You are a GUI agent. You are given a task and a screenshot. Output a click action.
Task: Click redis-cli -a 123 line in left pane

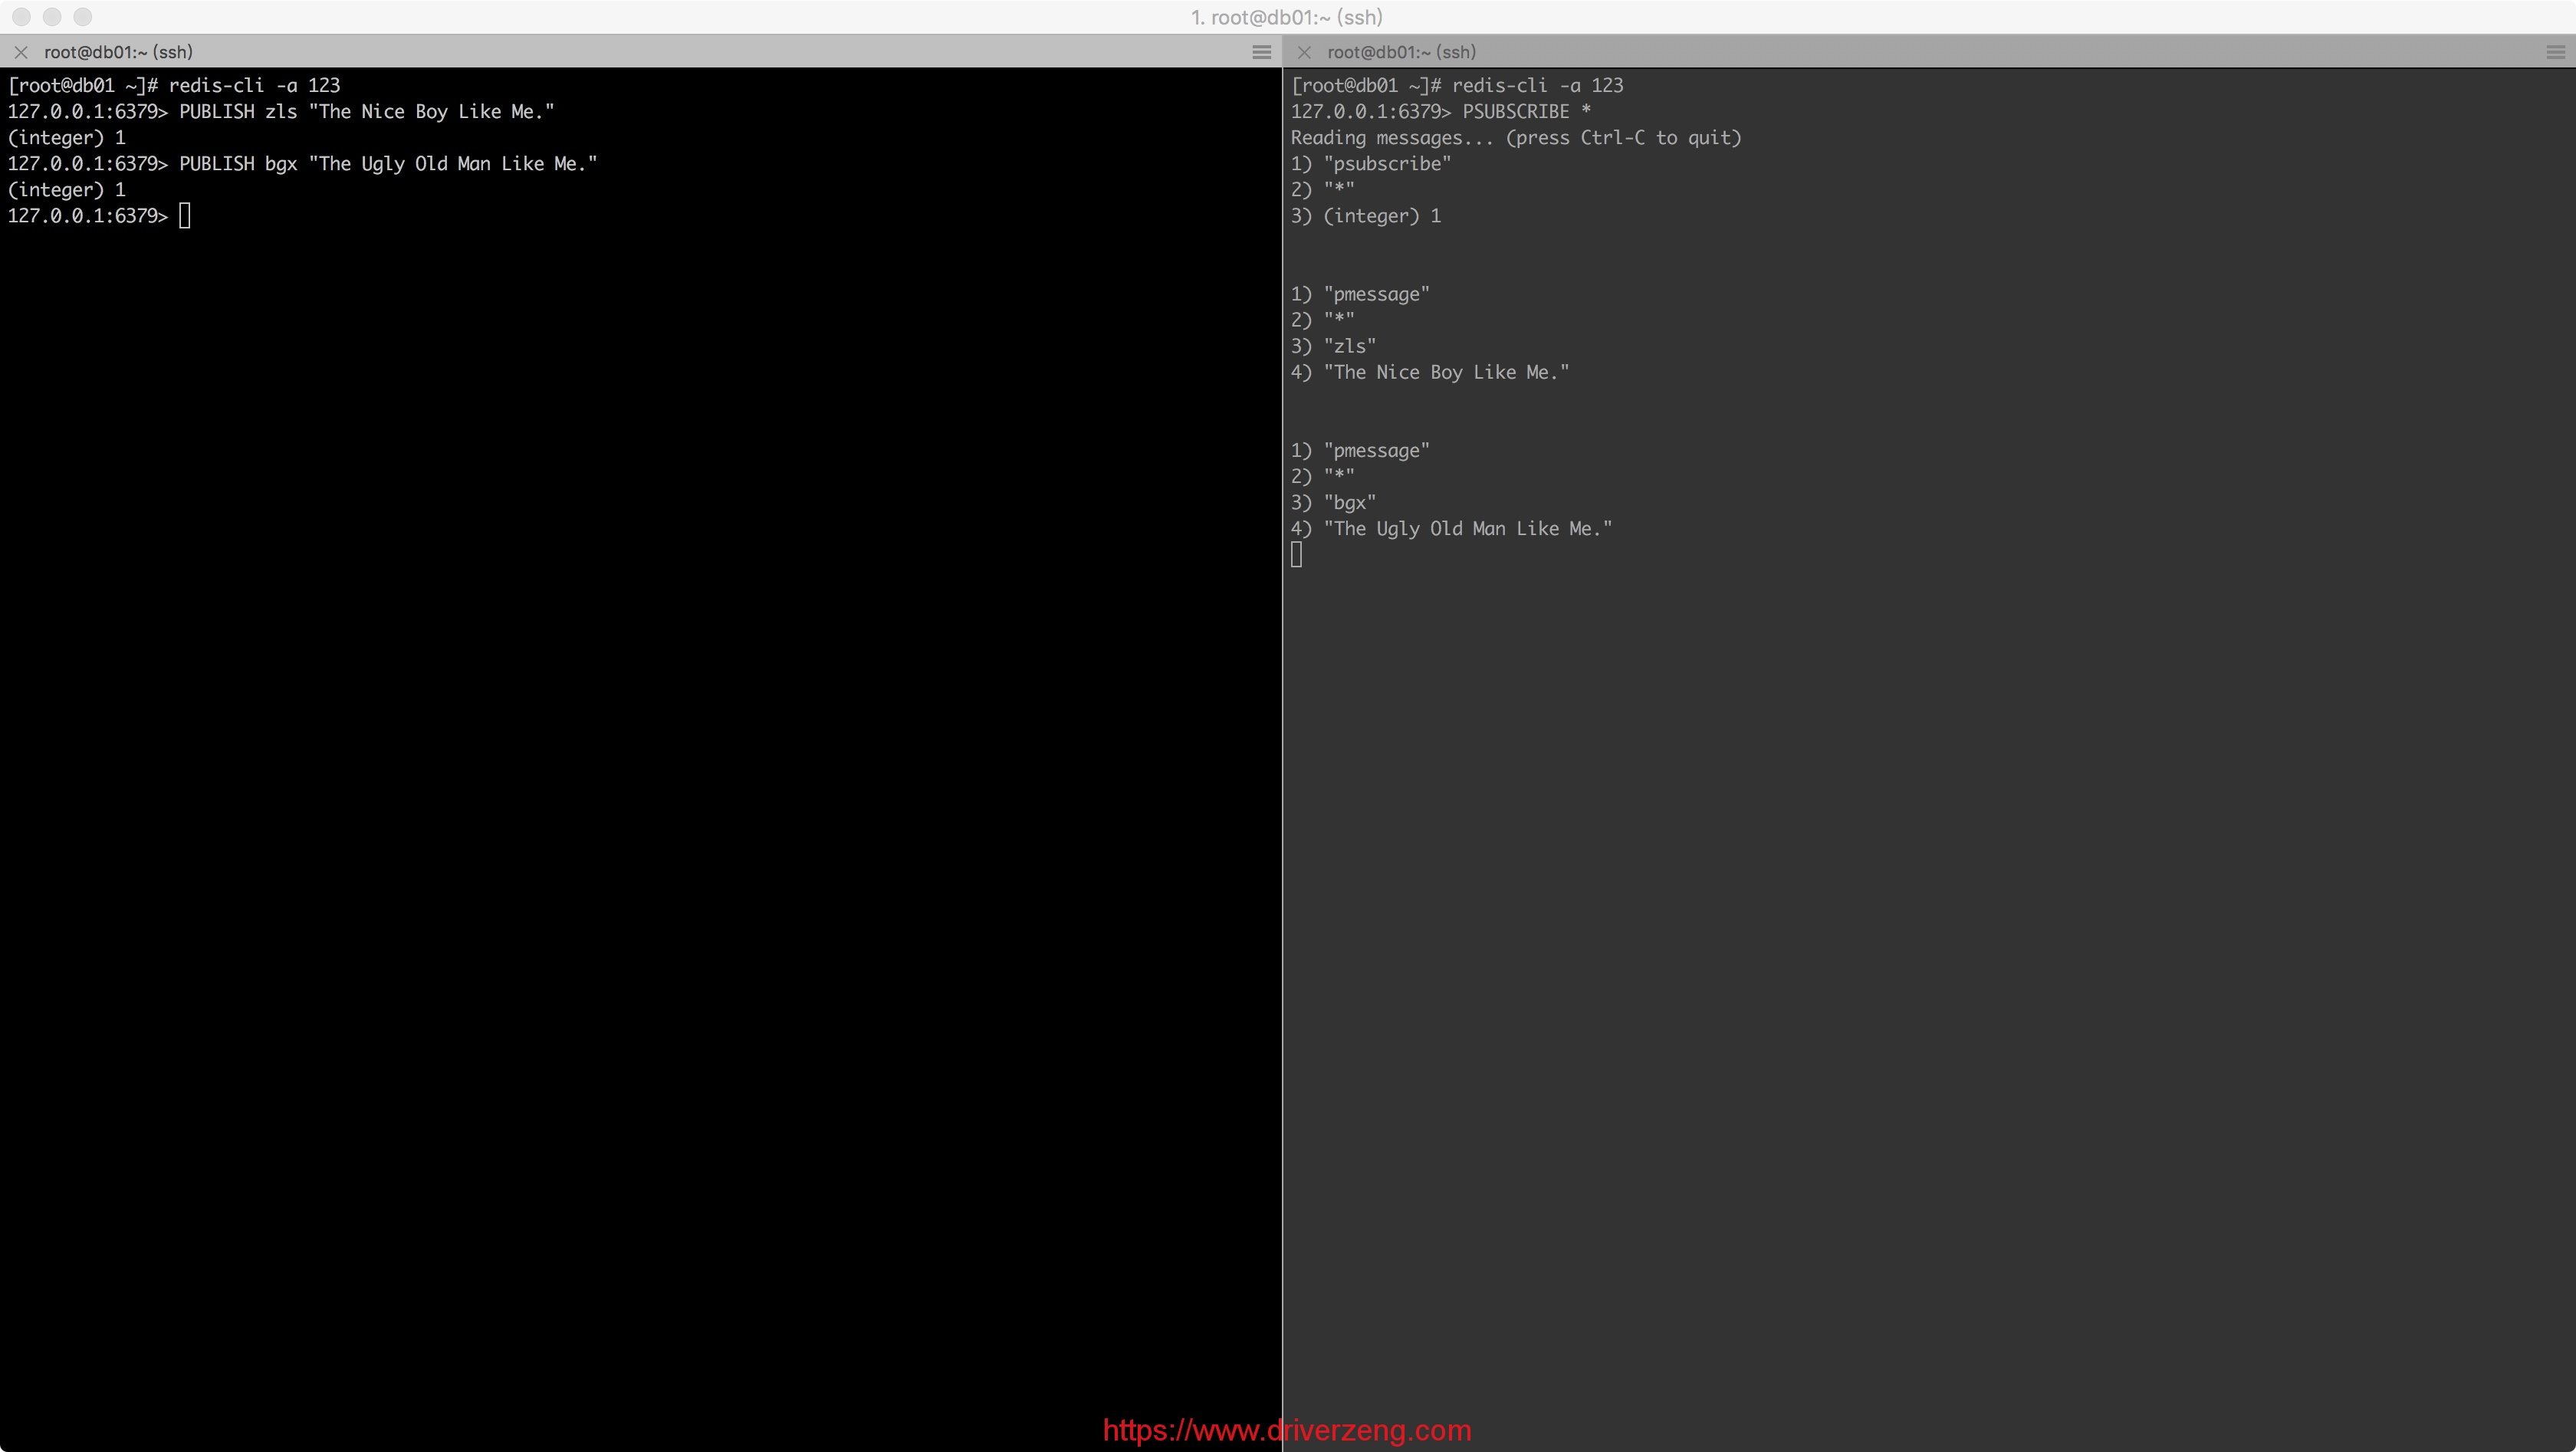(x=174, y=86)
